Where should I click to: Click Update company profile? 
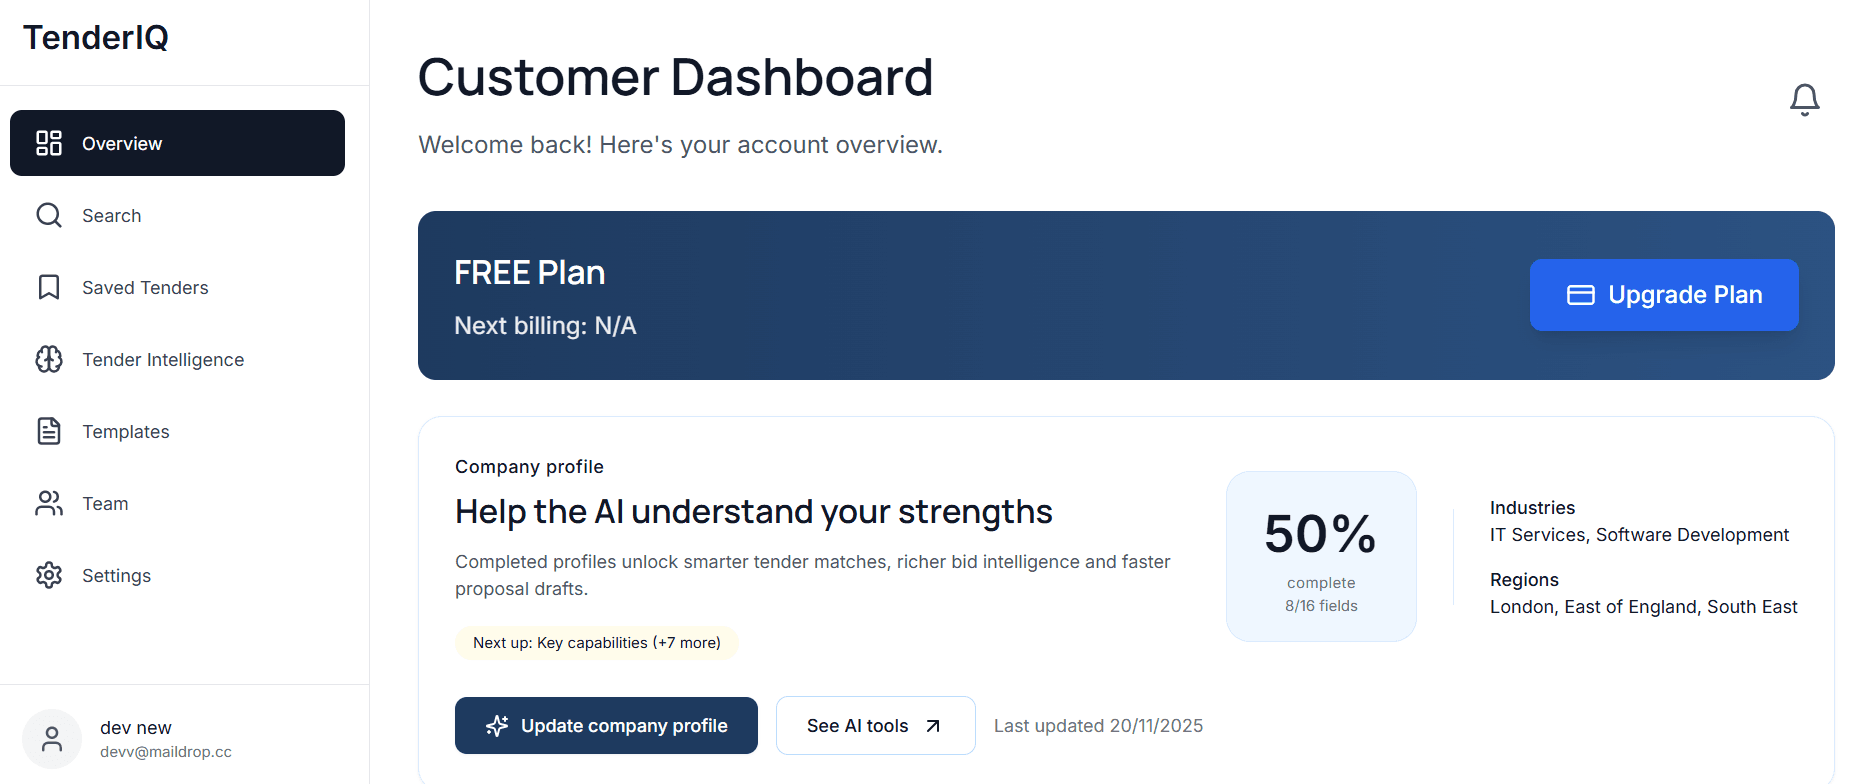pos(606,725)
